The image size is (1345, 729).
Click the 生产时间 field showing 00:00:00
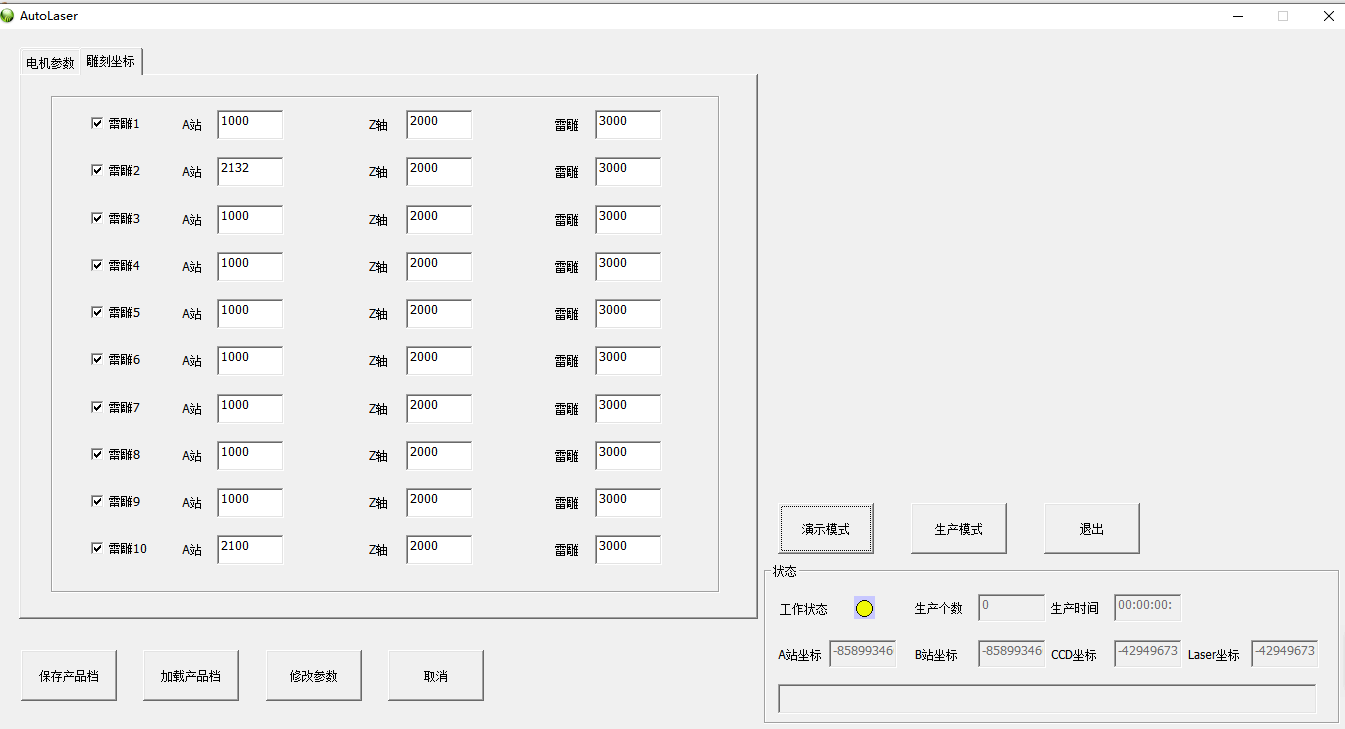point(1148,608)
